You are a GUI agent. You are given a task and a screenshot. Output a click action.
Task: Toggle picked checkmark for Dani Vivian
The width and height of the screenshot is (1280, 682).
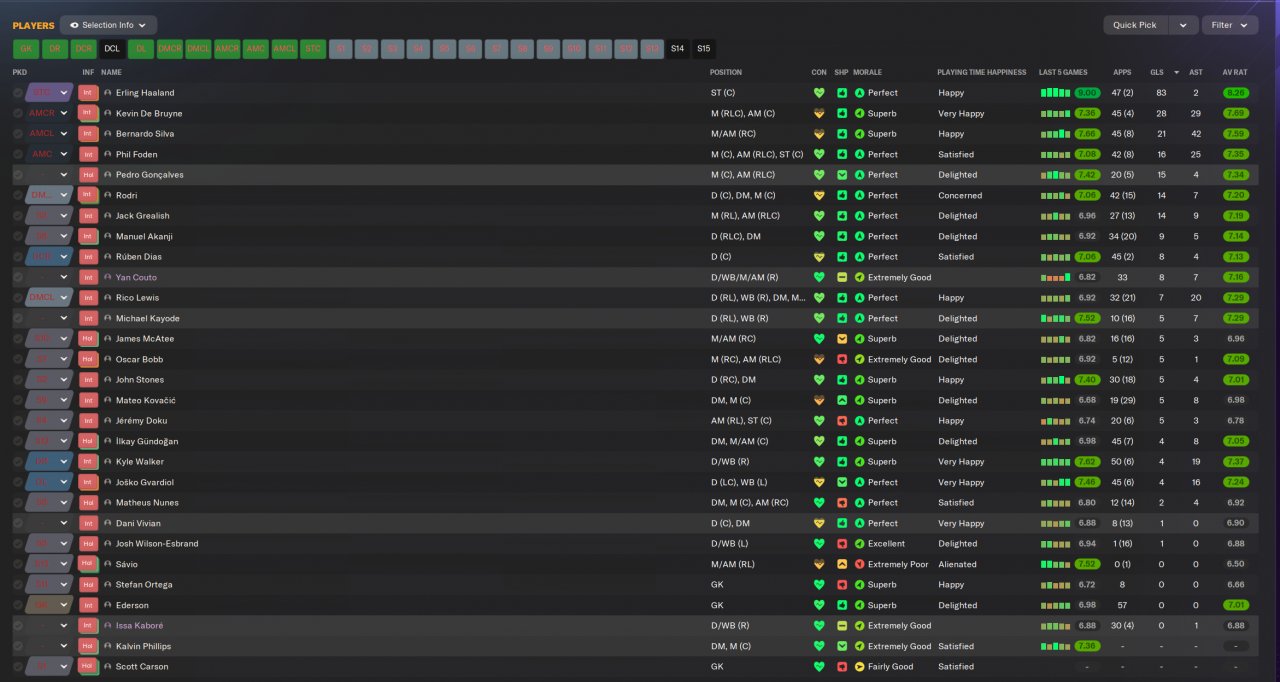[x=18, y=523]
